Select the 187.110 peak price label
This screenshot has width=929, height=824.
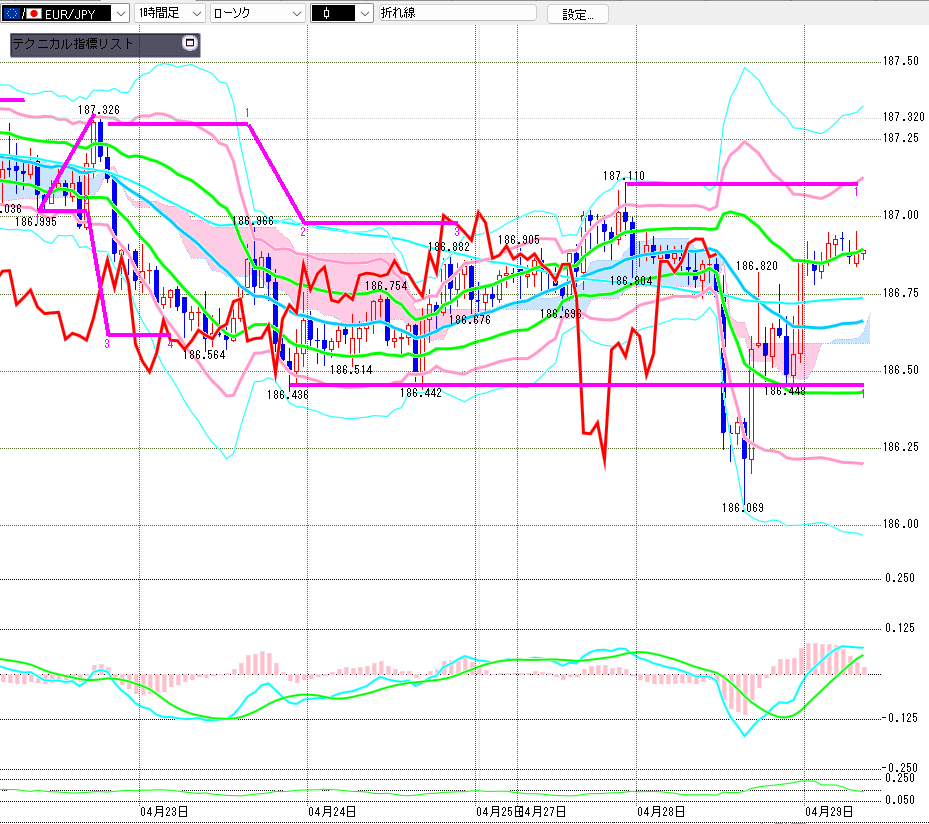623,176
